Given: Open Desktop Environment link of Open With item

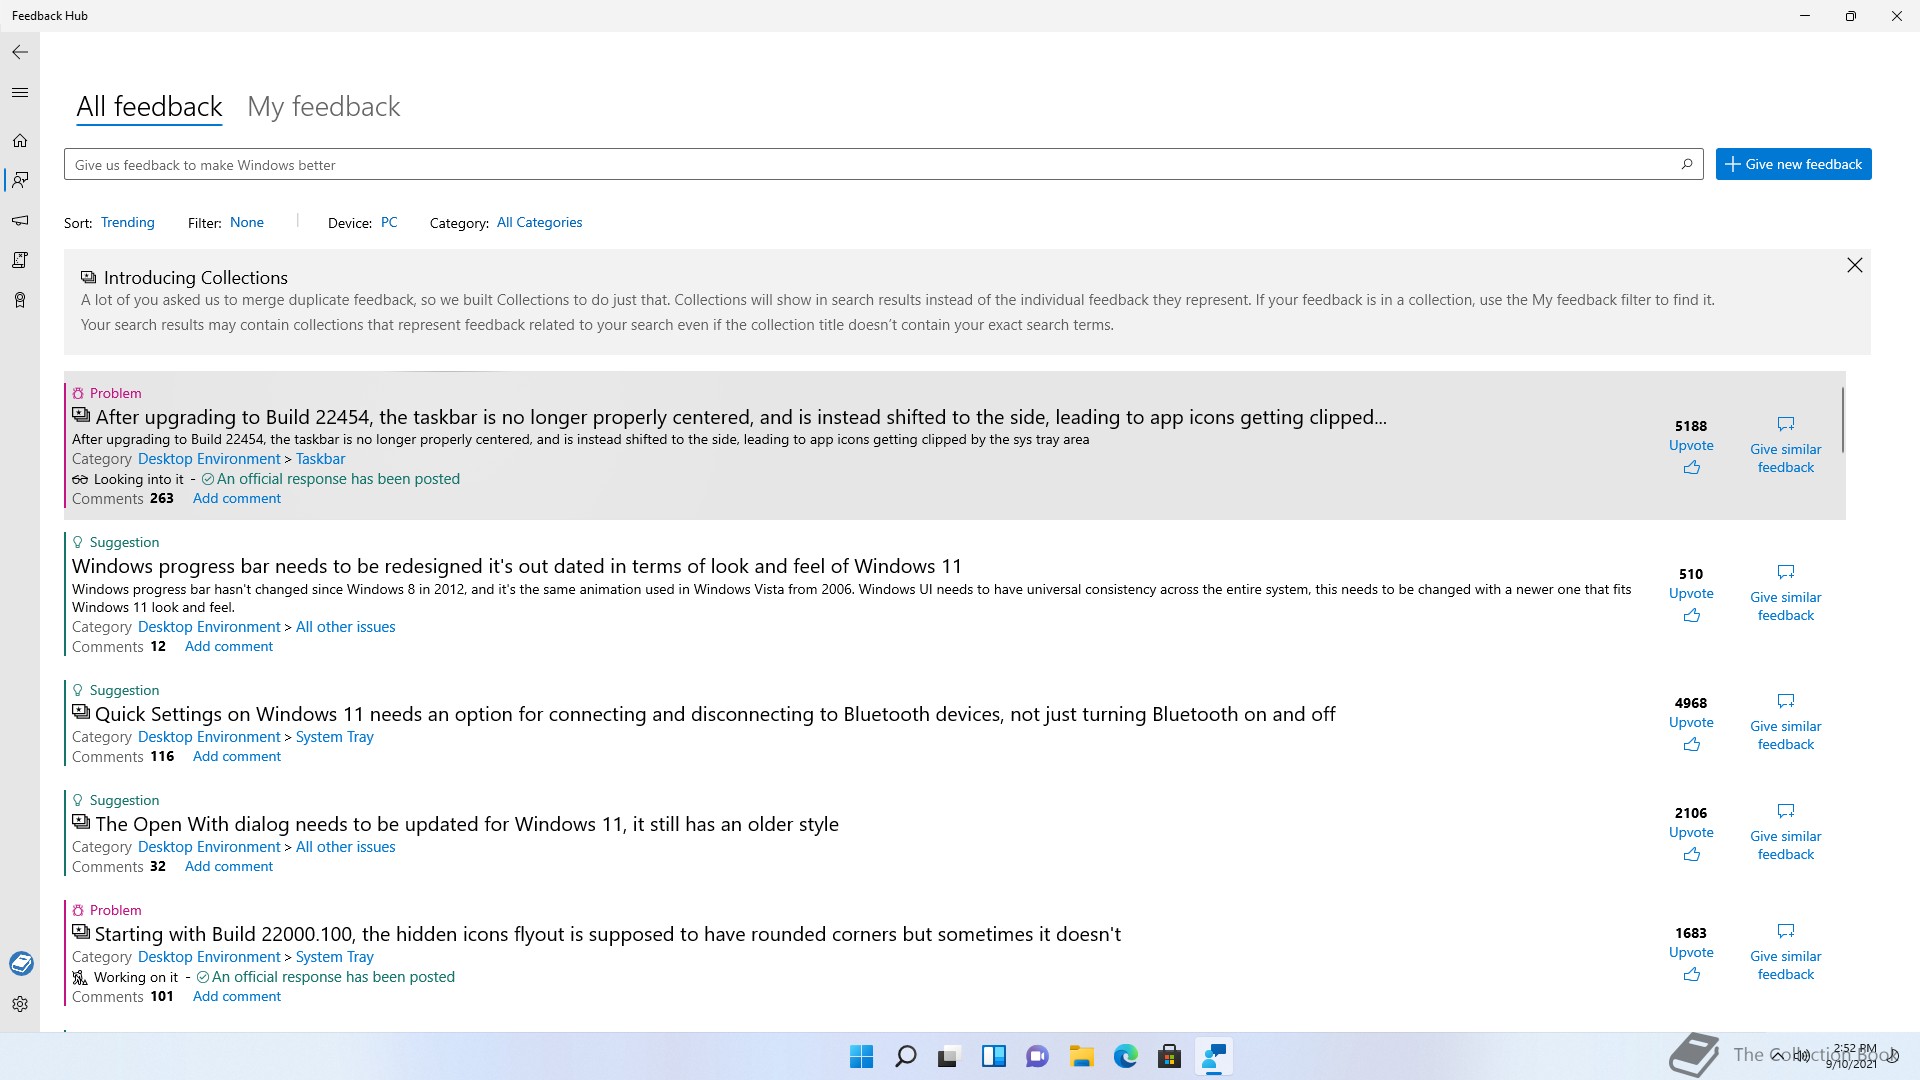Looking at the screenshot, I should click(x=209, y=847).
